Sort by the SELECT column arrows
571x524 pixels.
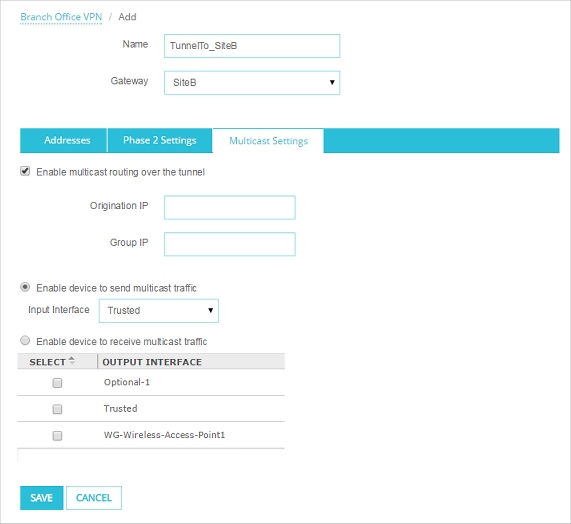click(72, 361)
